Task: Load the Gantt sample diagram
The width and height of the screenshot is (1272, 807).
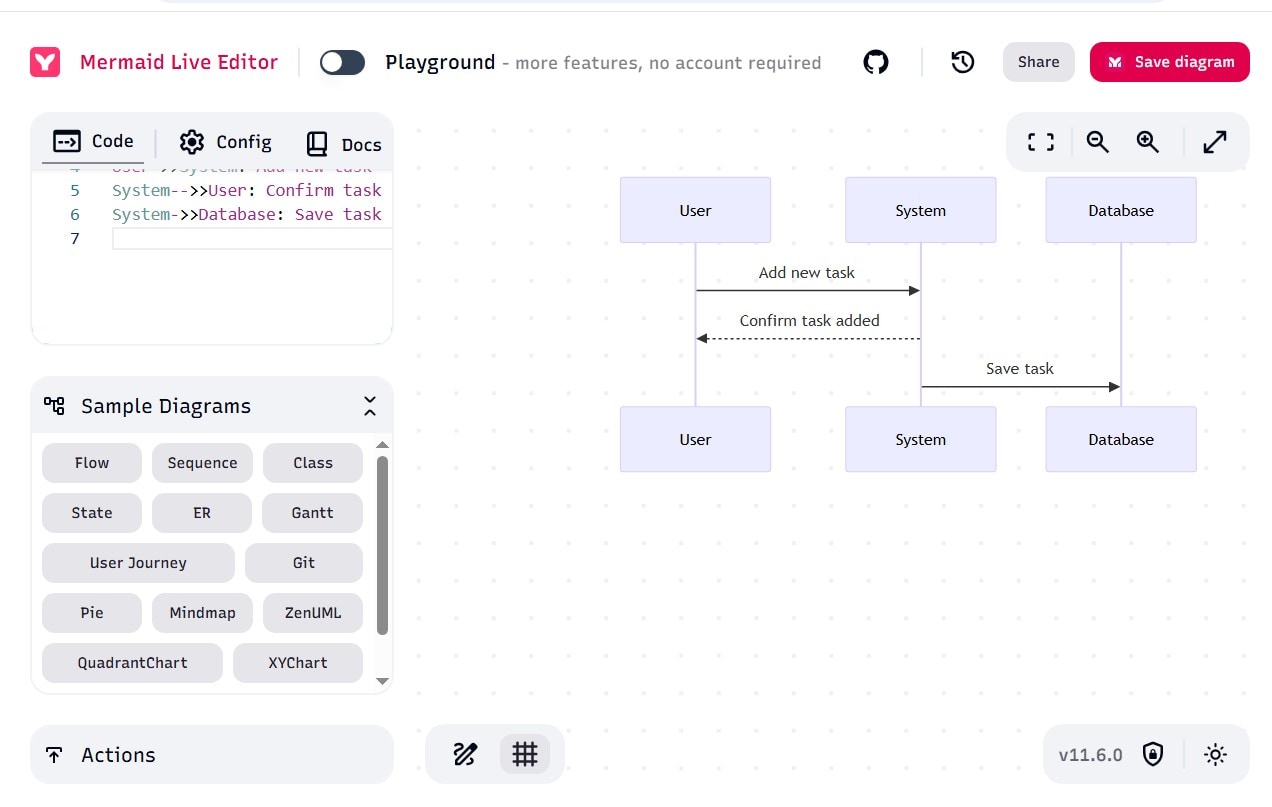Action: 313,513
